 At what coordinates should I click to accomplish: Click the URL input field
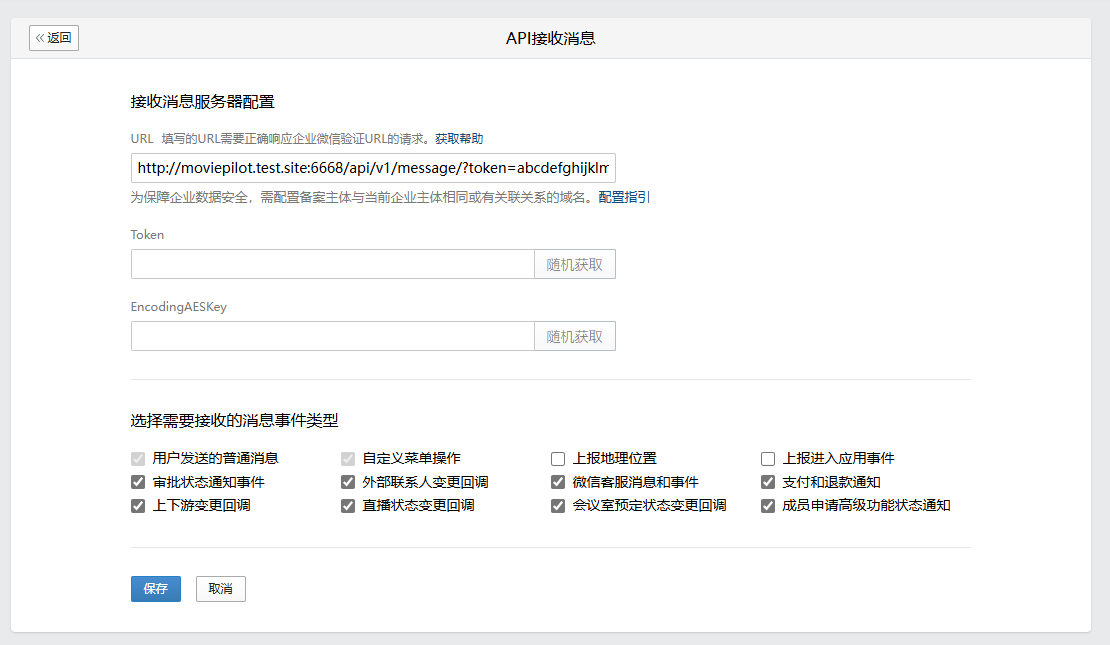pyautogui.click(x=372, y=168)
